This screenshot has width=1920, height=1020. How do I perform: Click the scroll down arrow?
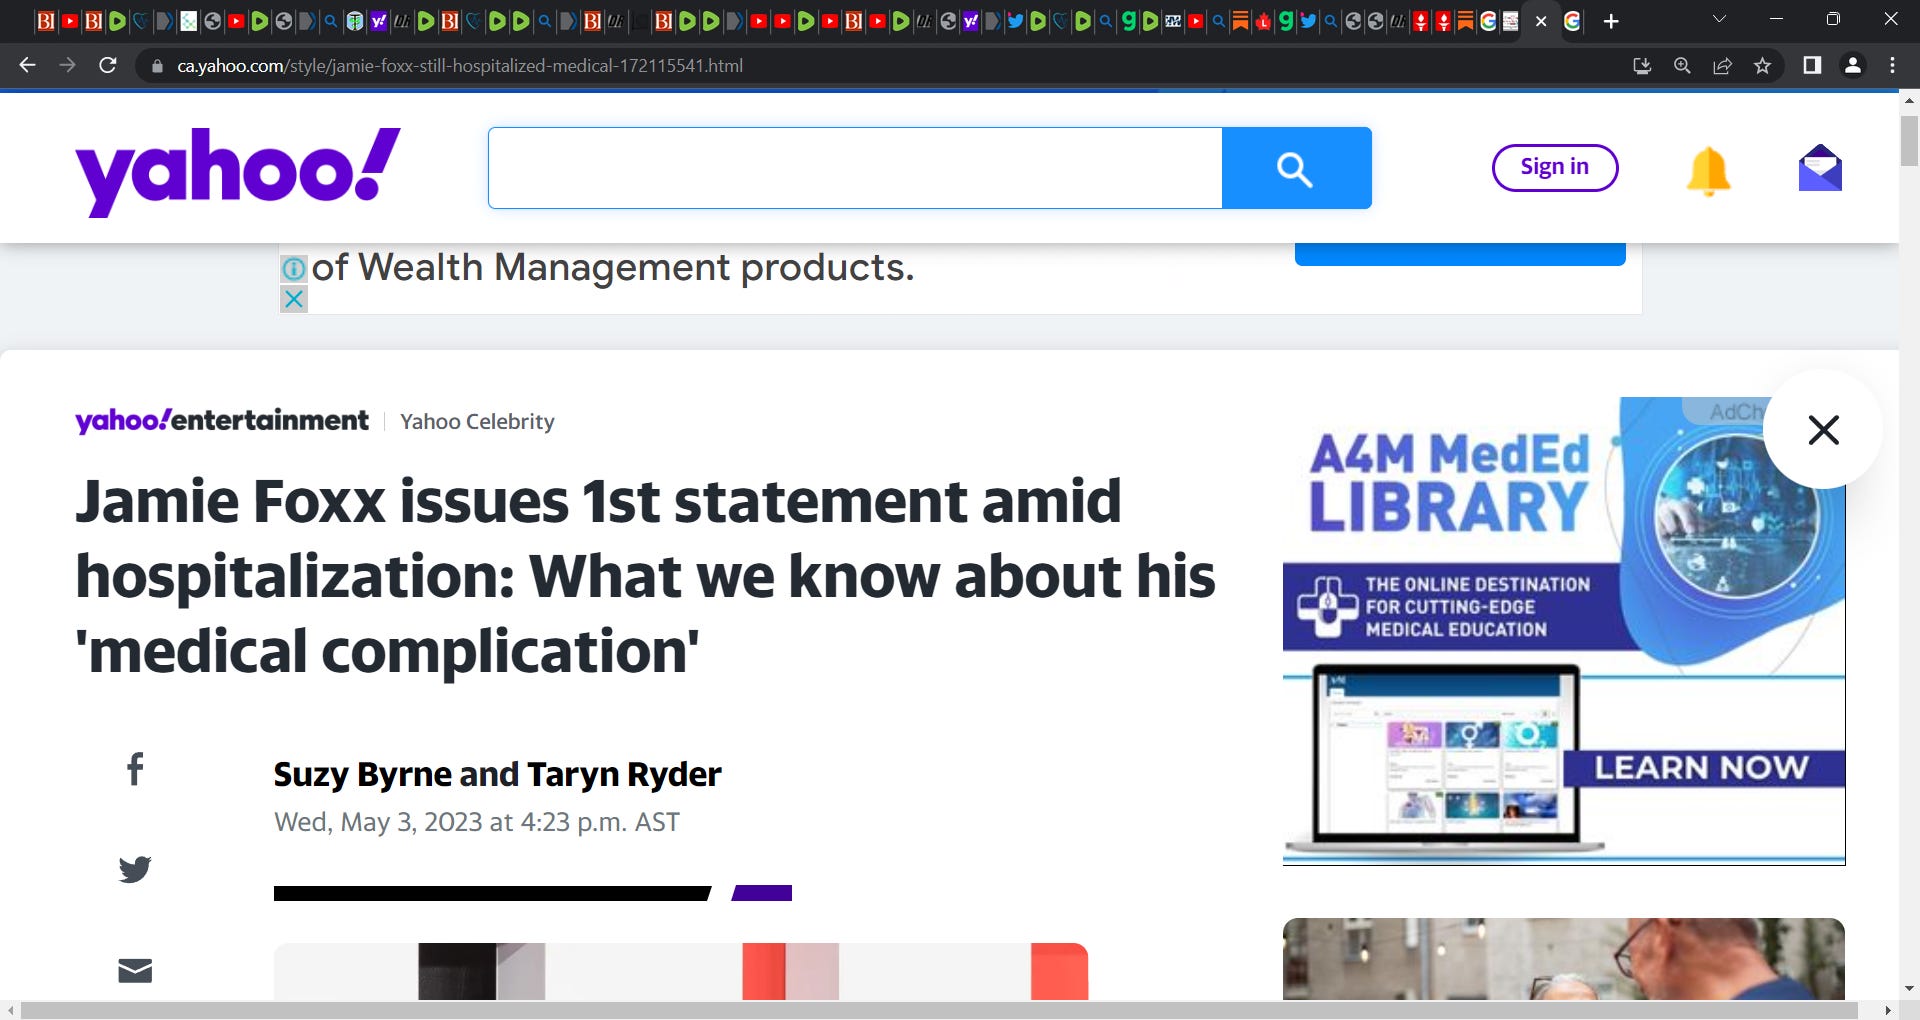(1909, 988)
